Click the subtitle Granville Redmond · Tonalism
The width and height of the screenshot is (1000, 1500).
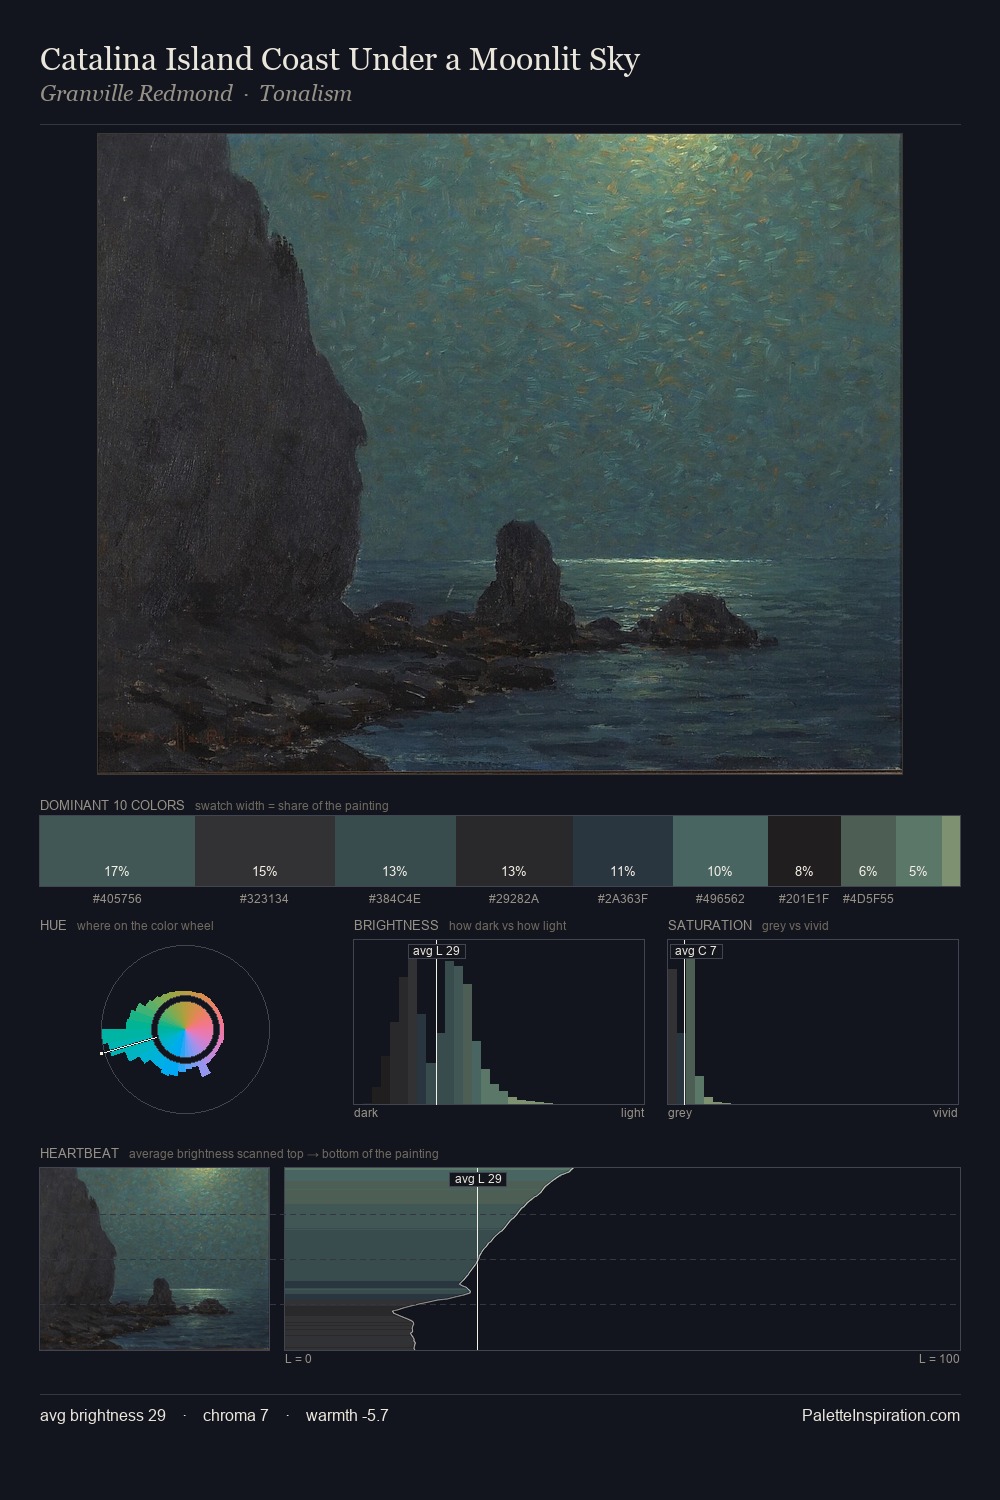196,94
